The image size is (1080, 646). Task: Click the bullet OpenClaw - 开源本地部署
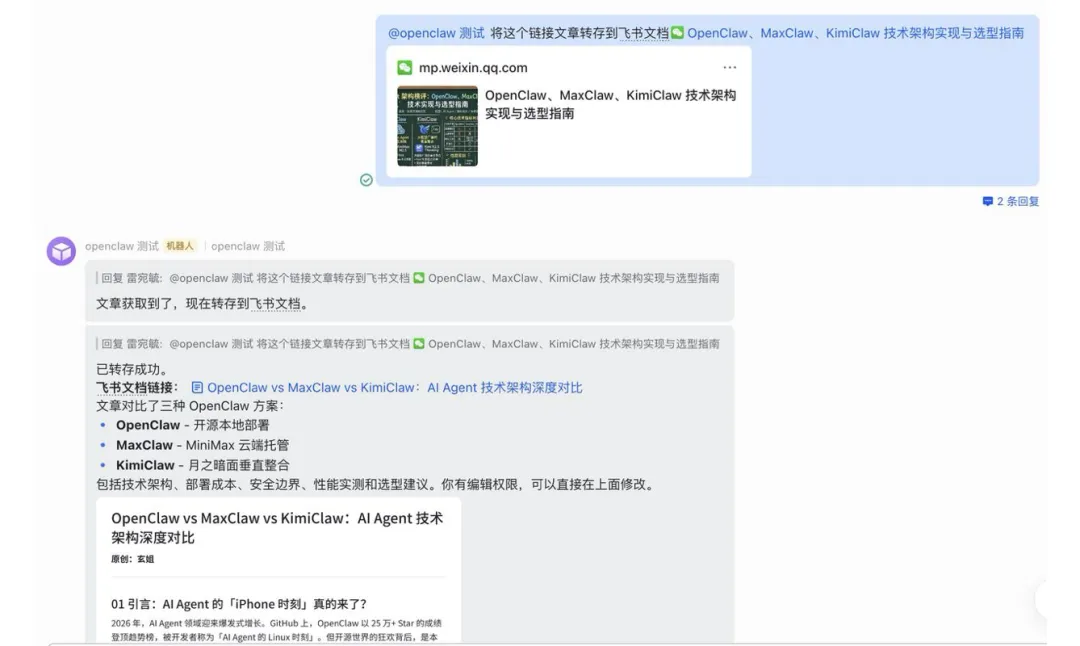[192, 425]
